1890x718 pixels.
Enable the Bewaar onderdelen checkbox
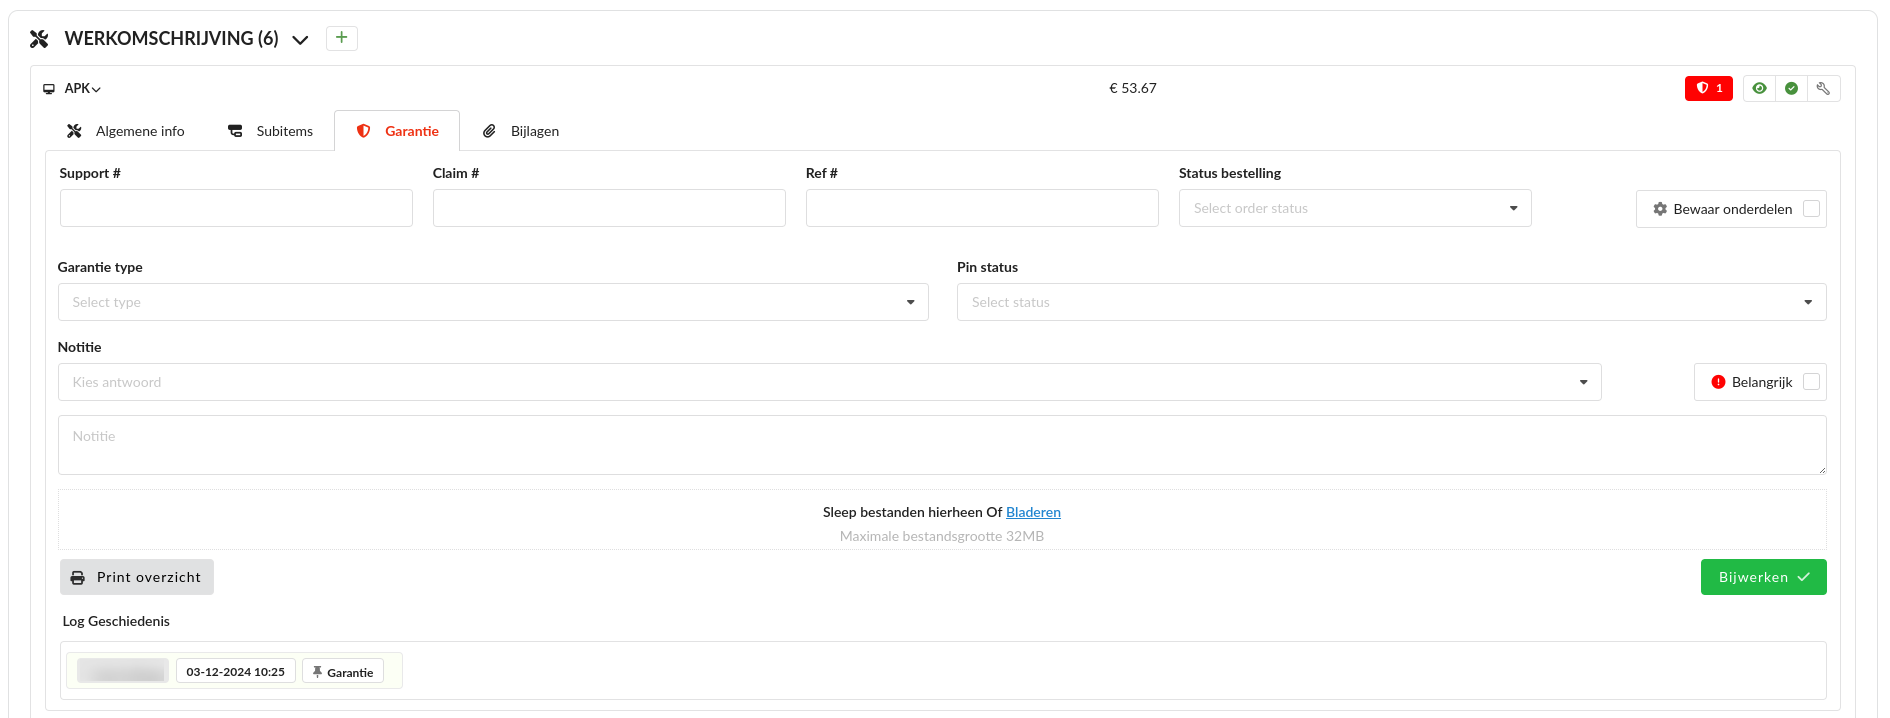[1811, 209]
